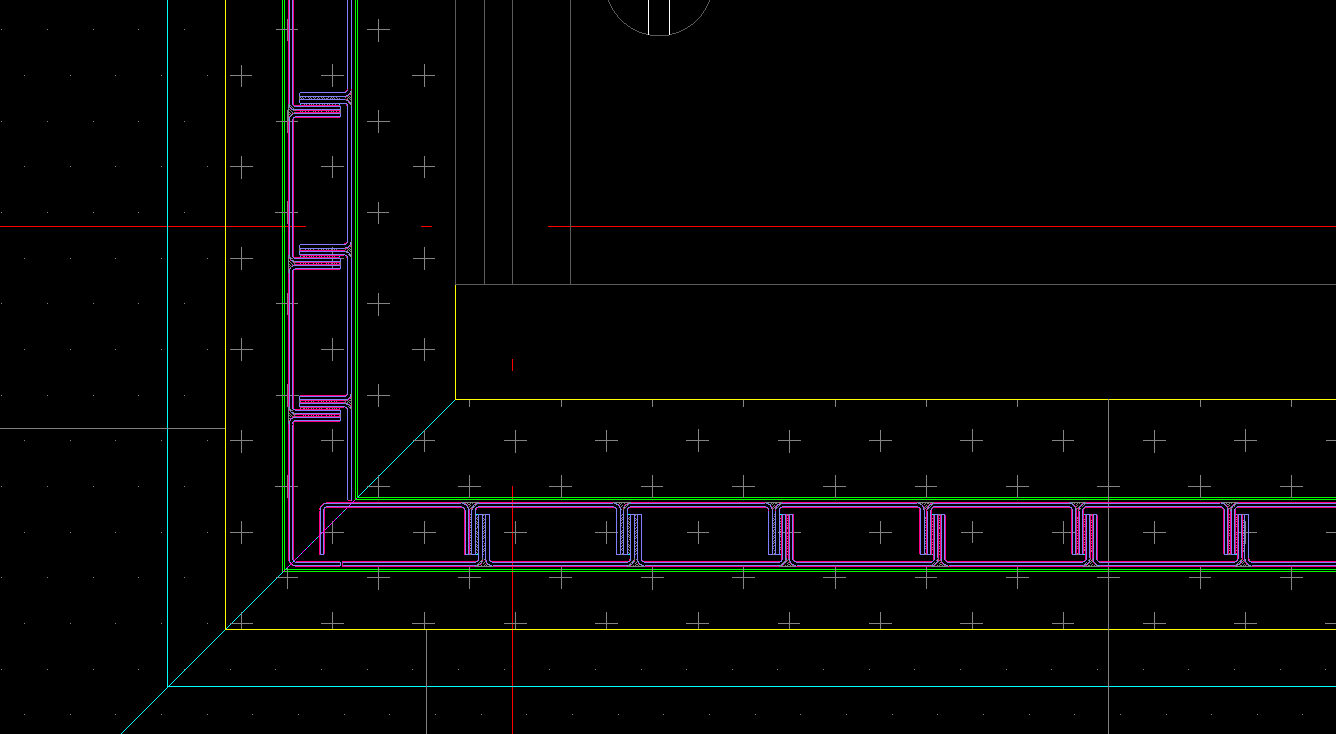Select the long red horizontal line on the right
Screen dimensions: 1336x734
point(942,227)
